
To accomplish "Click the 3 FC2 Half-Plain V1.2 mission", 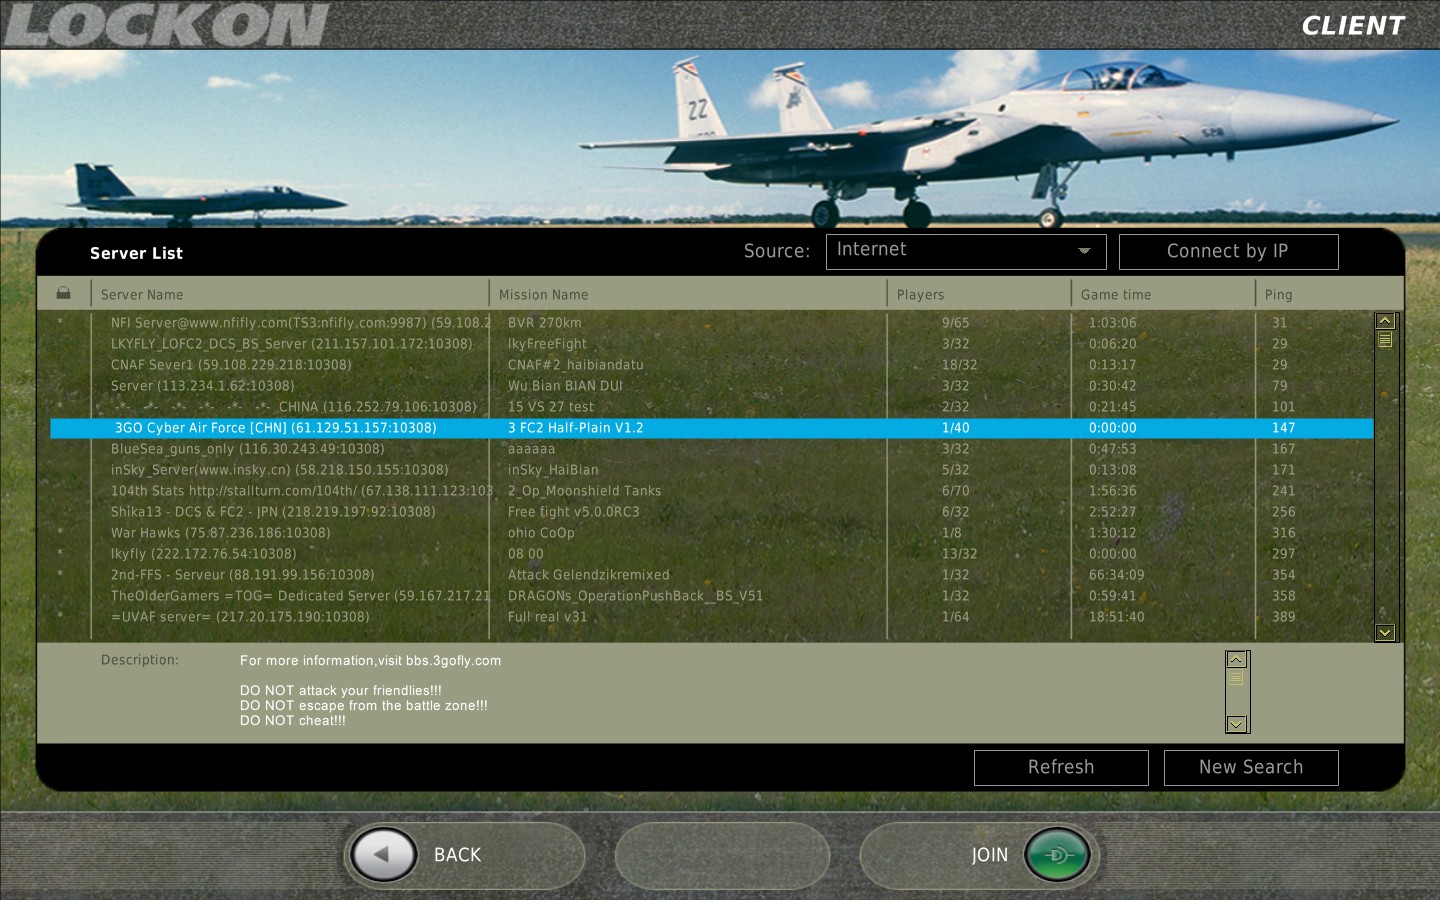I will click(575, 428).
